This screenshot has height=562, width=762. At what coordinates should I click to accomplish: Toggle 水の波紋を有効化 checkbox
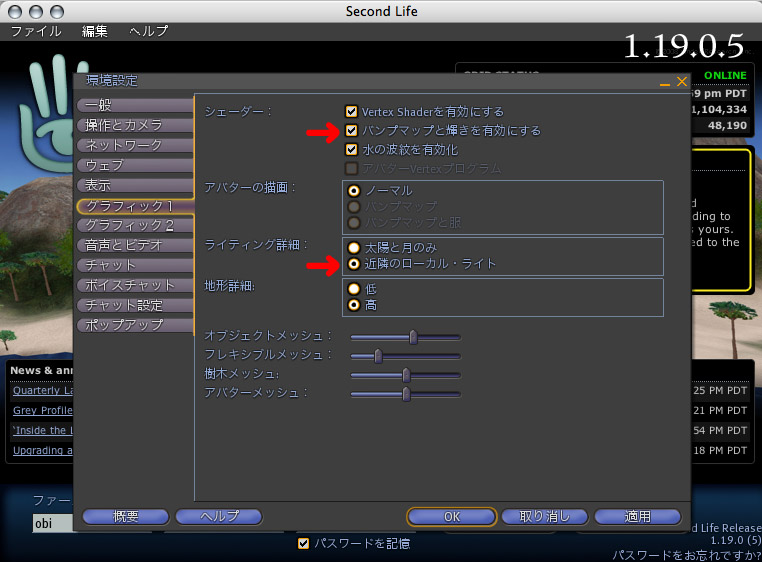click(351, 149)
